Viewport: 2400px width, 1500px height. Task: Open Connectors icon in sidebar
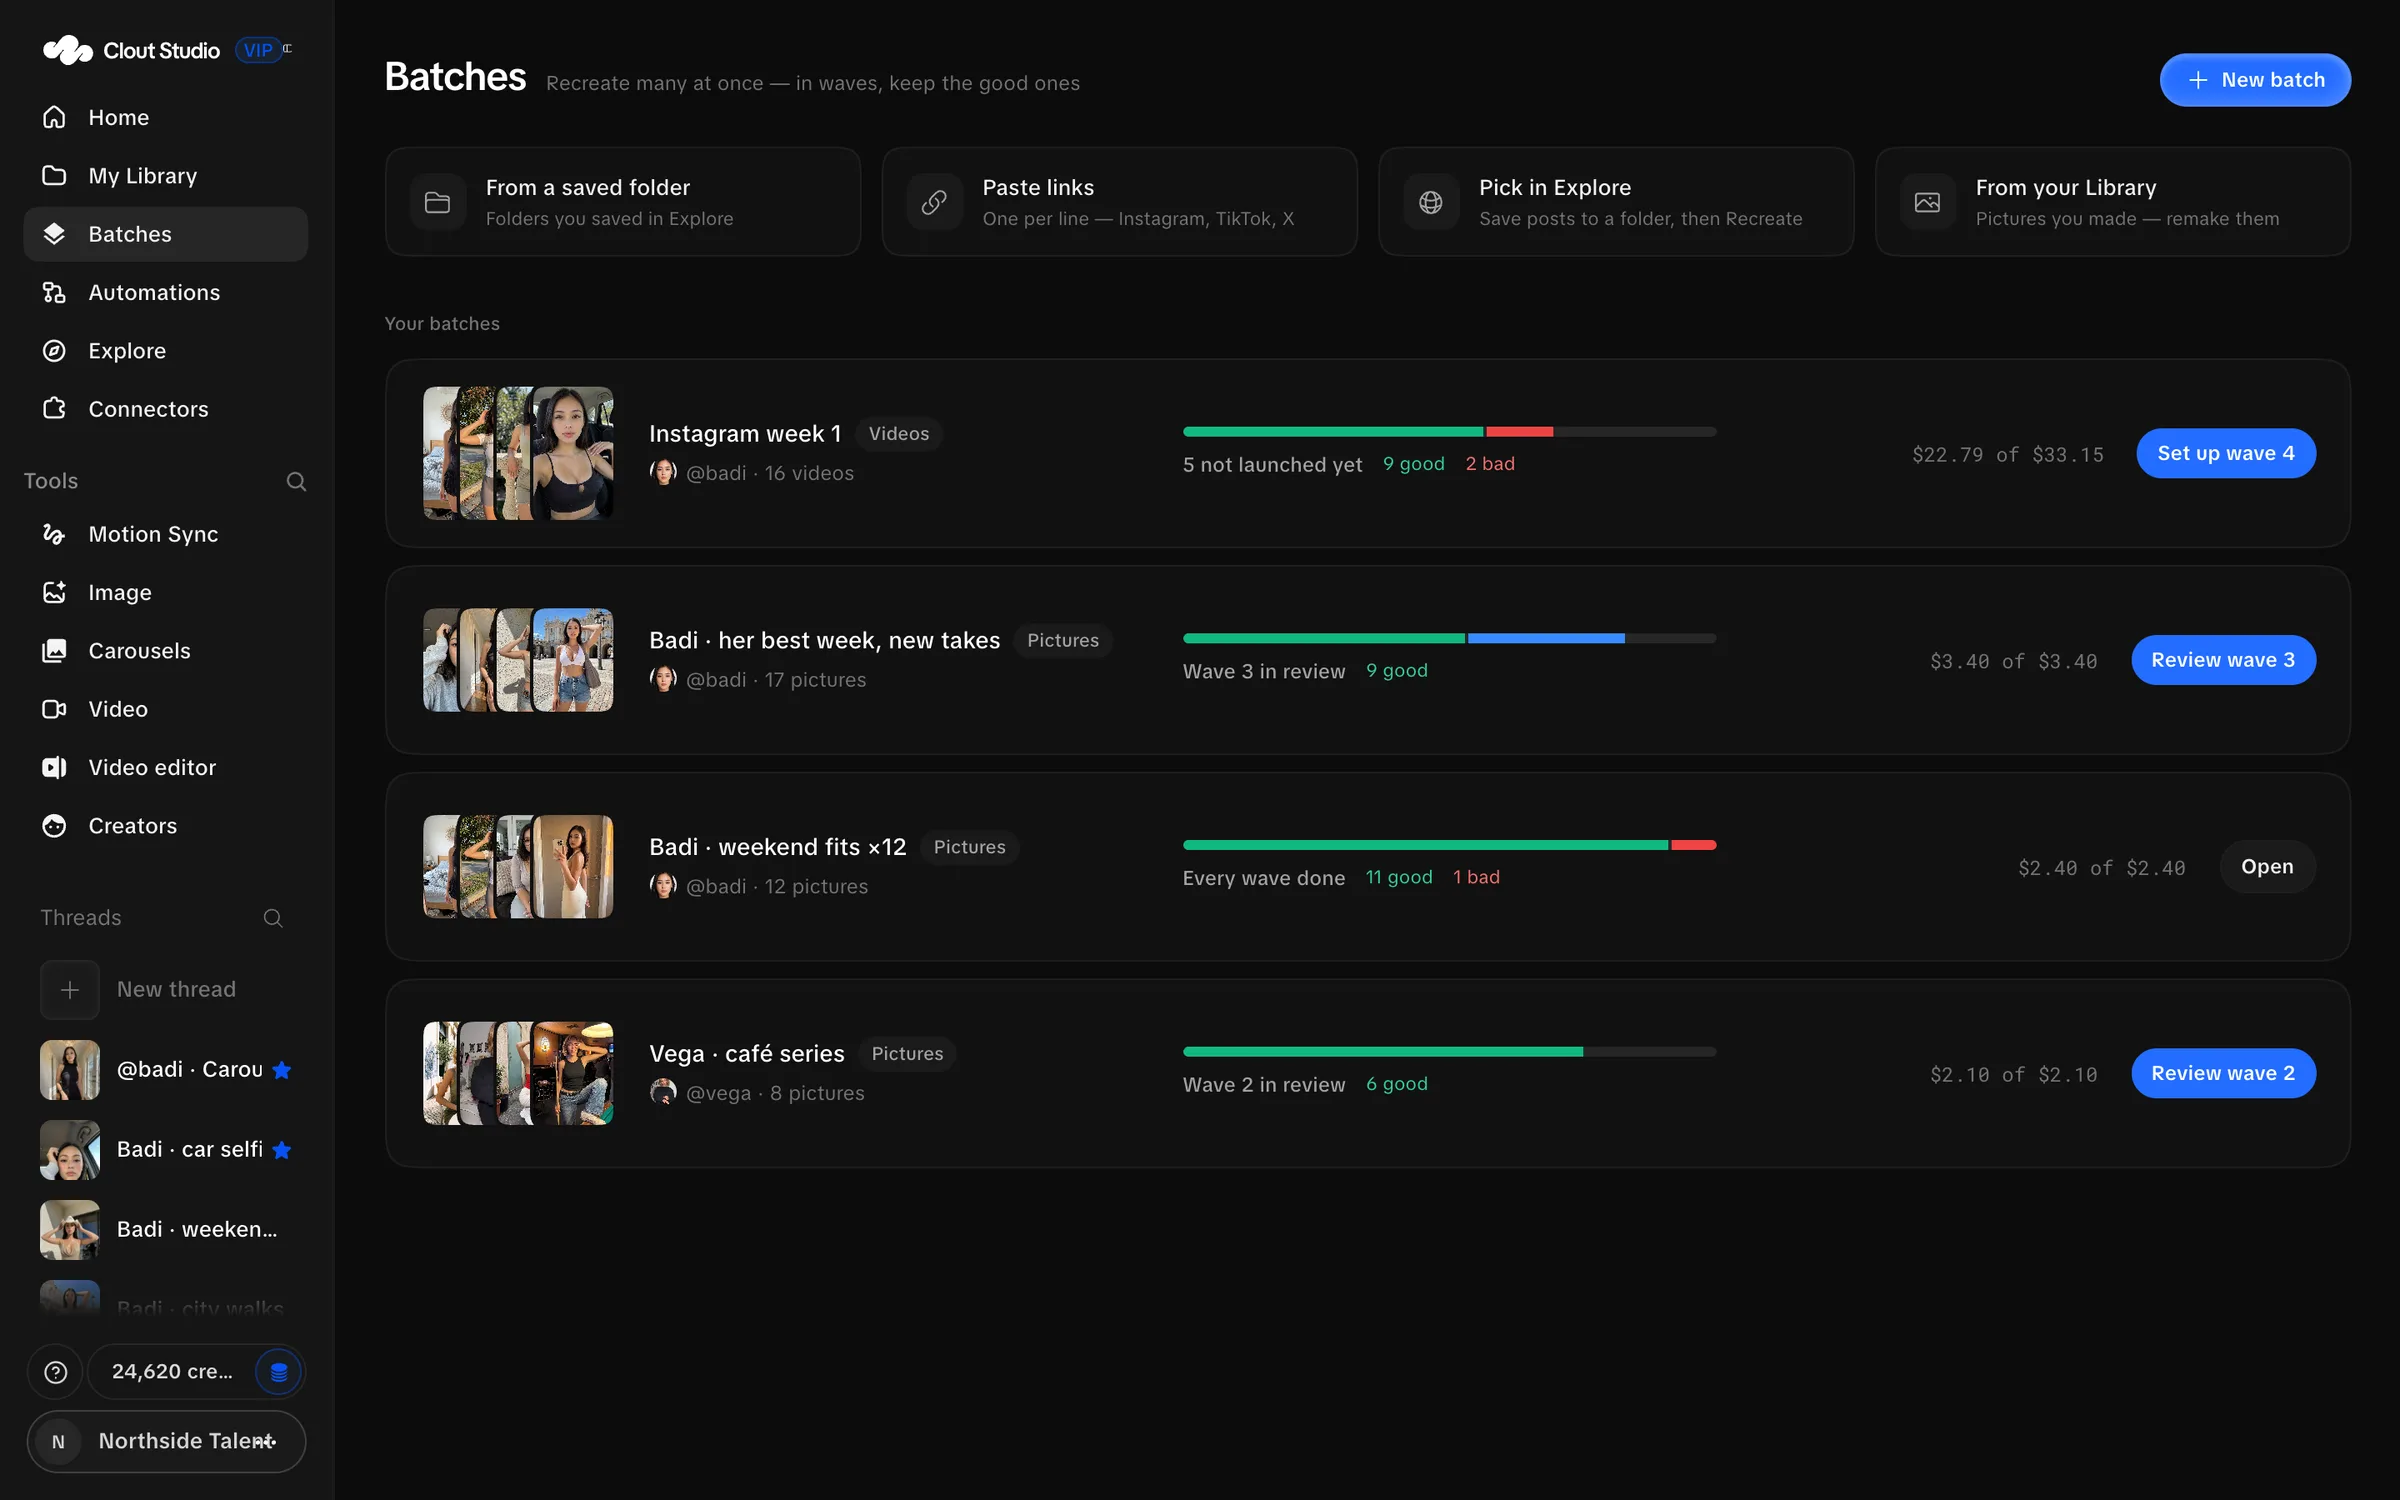tap(54, 408)
